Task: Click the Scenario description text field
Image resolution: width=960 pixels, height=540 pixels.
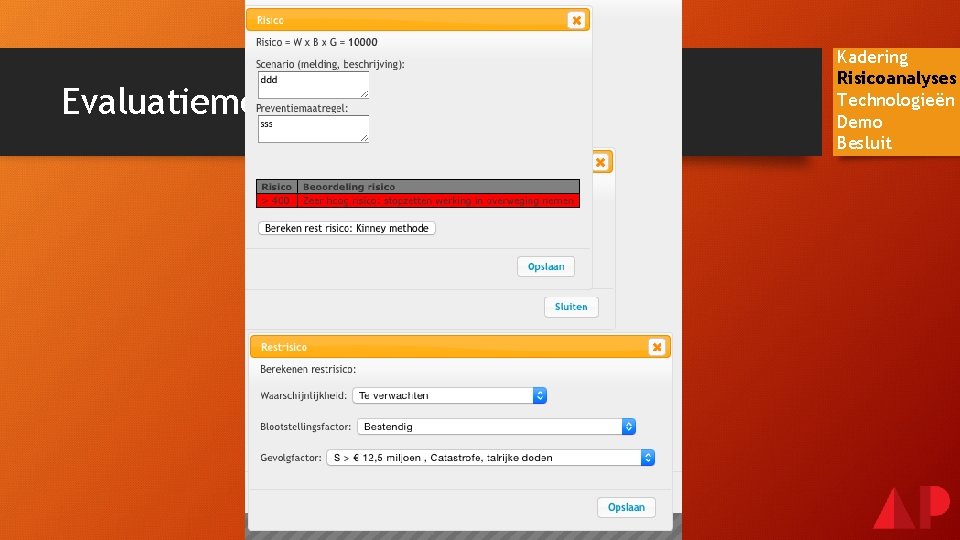Action: coord(313,85)
